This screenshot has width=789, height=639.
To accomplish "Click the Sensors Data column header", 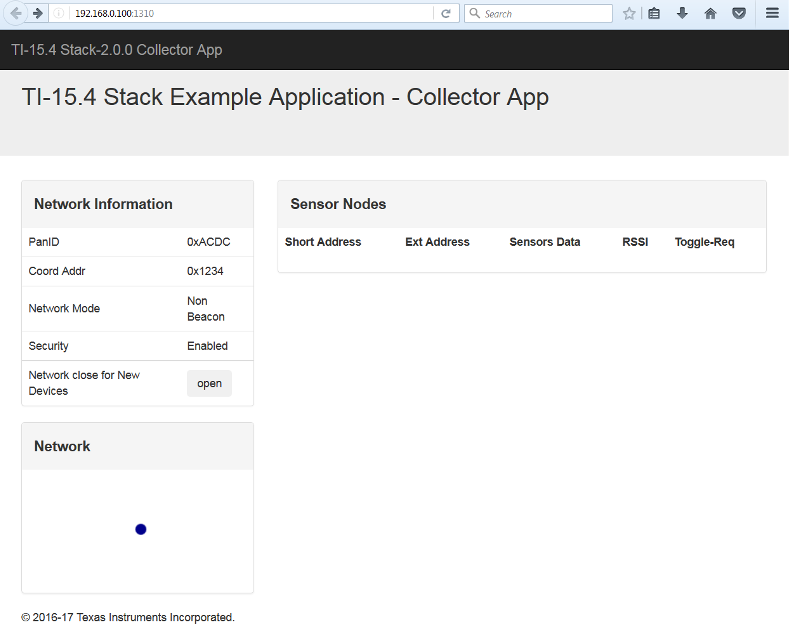I will click(x=544, y=242).
